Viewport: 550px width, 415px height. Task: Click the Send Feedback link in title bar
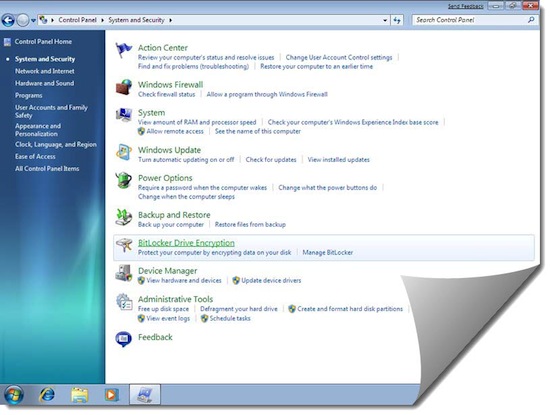pos(465,6)
